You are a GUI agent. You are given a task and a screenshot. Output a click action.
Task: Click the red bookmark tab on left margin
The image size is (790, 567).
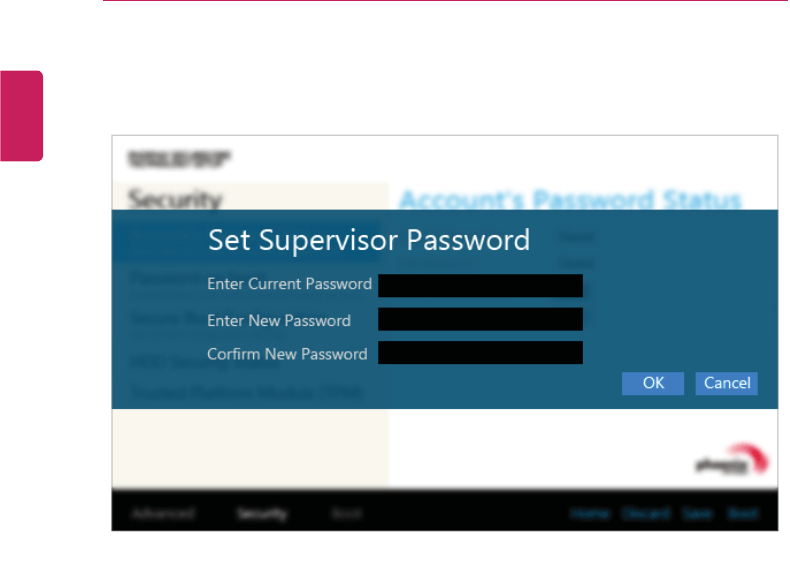point(21,115)
